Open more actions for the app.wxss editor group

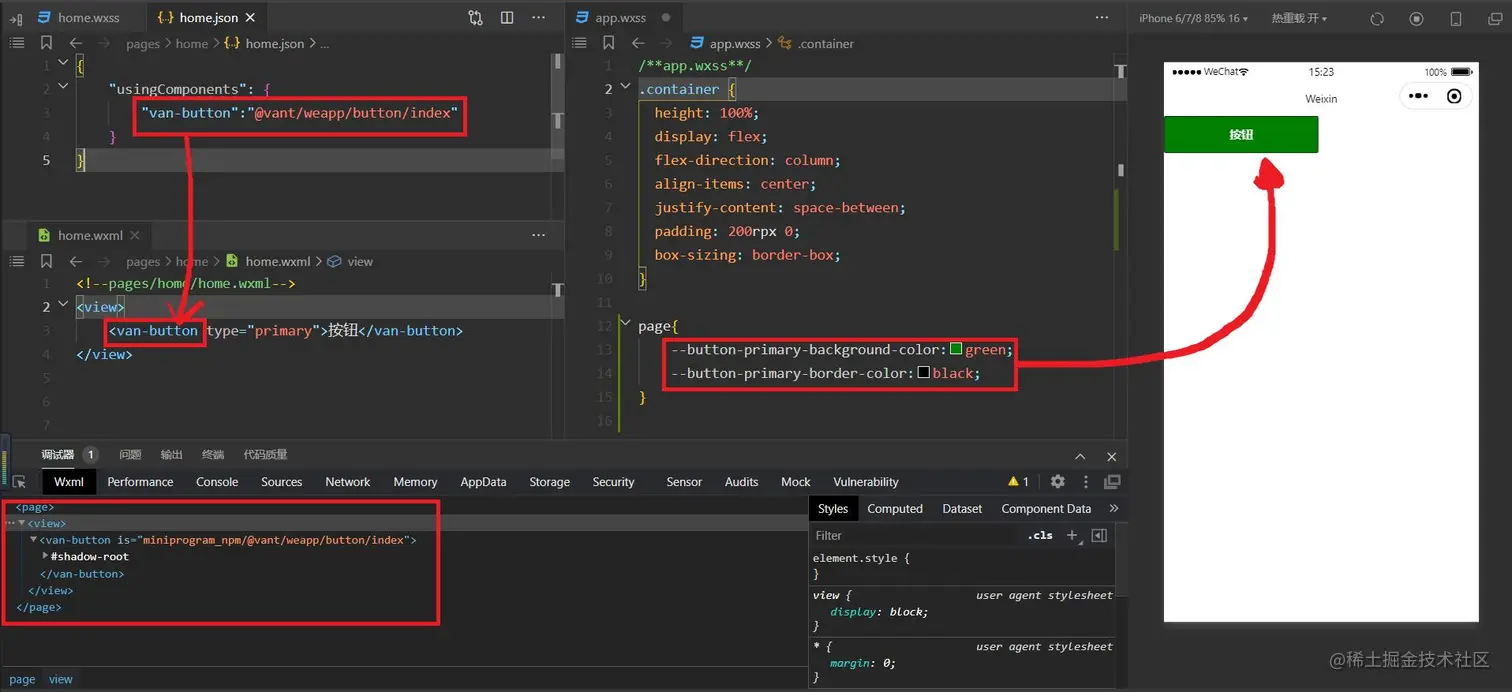point(1102,18)
